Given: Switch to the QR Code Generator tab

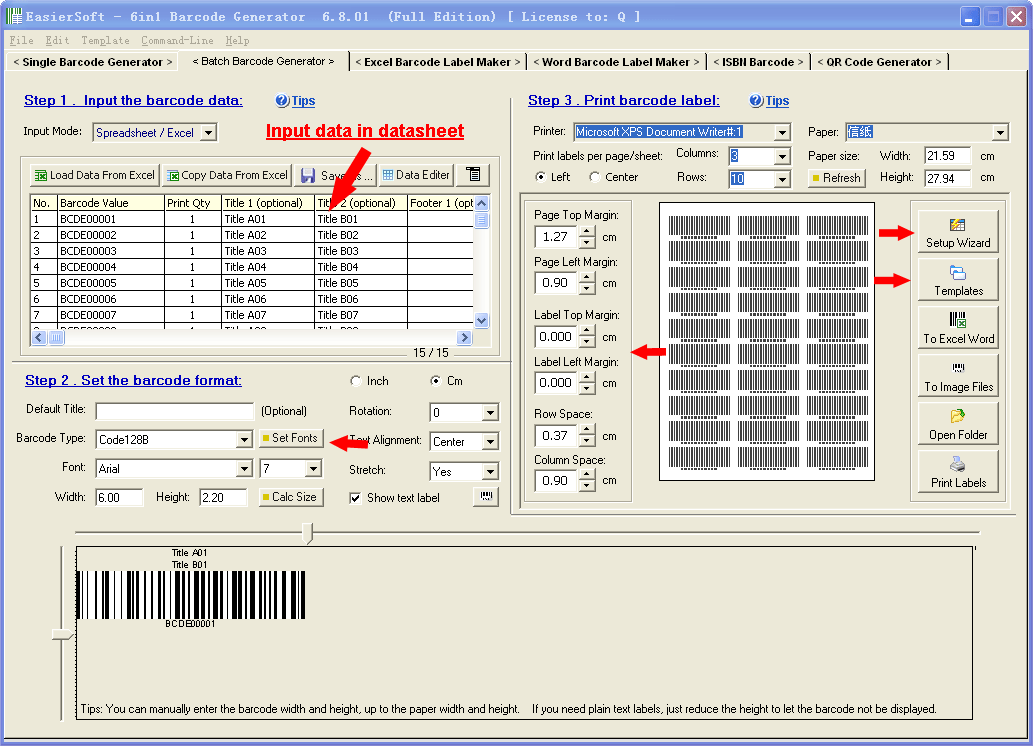Looking at the screenshot, I should [x=877, y=61].
